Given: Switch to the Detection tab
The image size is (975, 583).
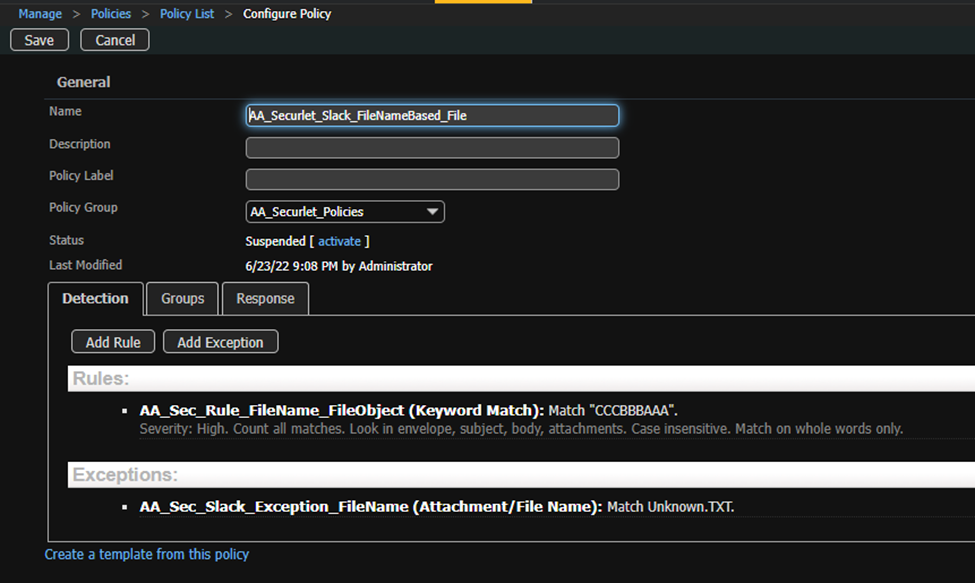Looking at the screenshot, I should pyautogui.click(x=95, y=298).
